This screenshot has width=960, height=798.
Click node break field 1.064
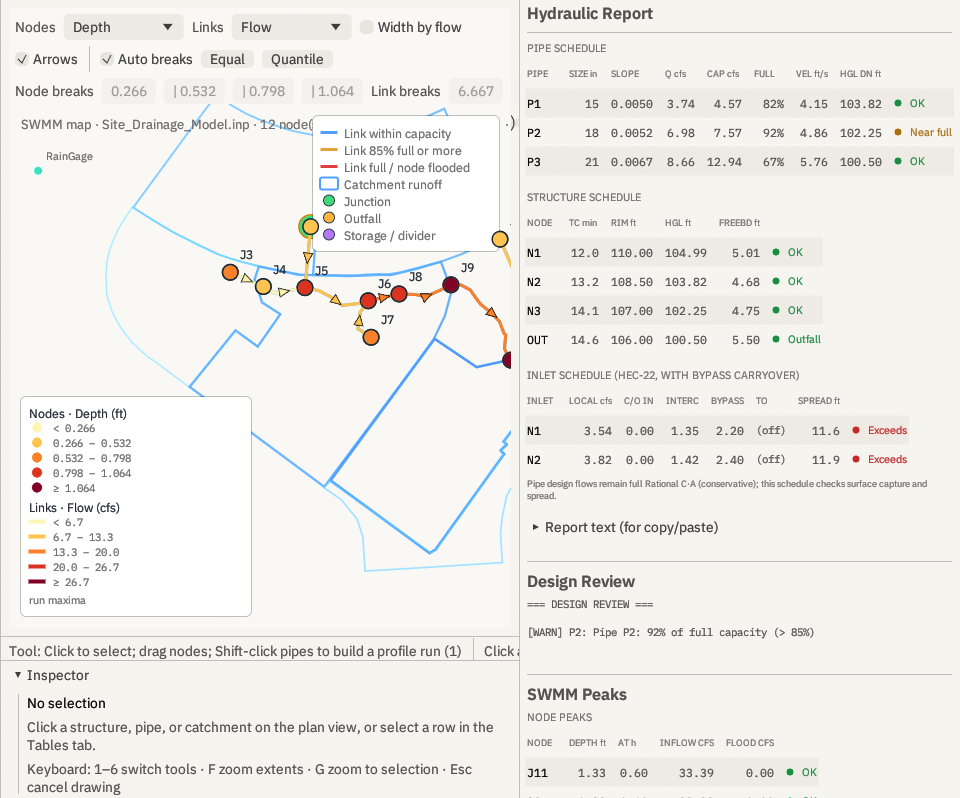tap(332, 91)
